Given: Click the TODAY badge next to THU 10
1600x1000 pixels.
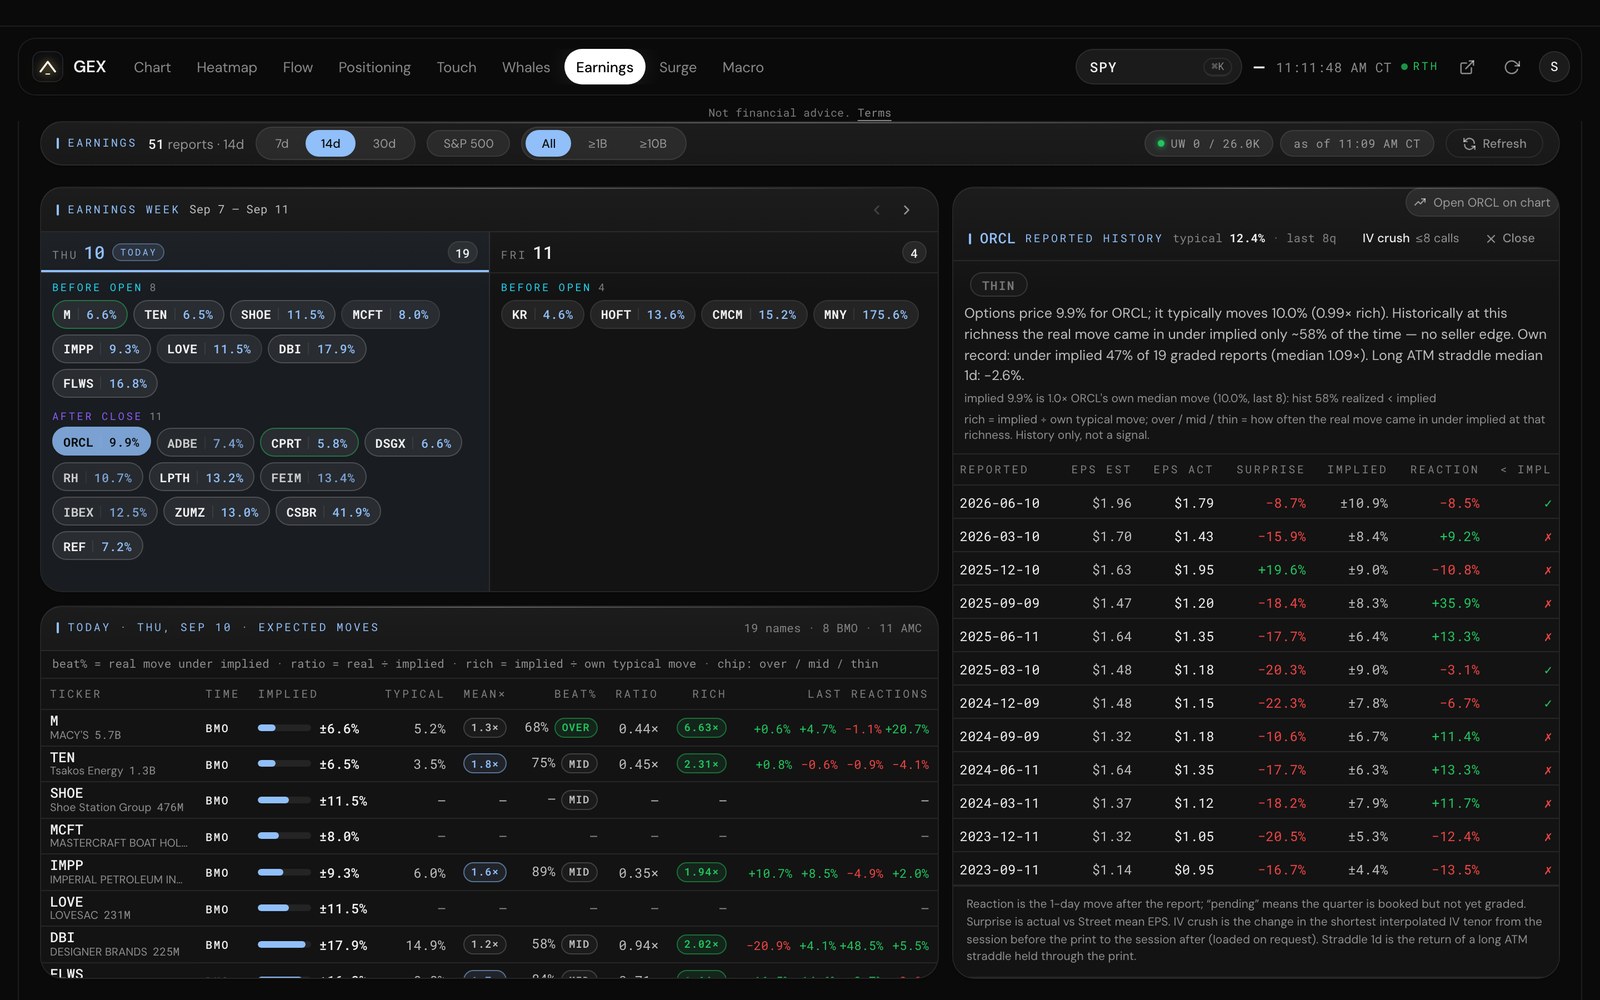Looking at the screenshot, I should point(138,252).
